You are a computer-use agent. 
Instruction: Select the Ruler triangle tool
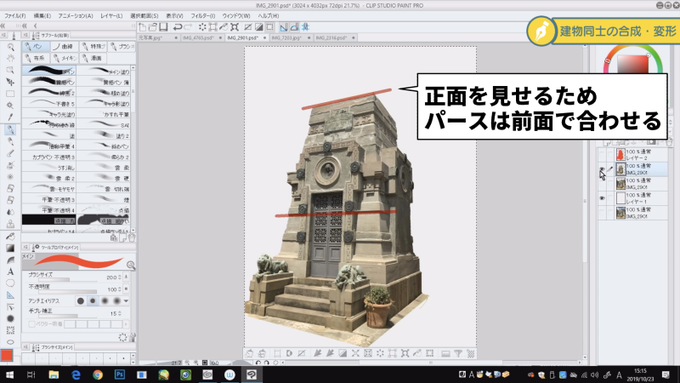click(10, 295)
